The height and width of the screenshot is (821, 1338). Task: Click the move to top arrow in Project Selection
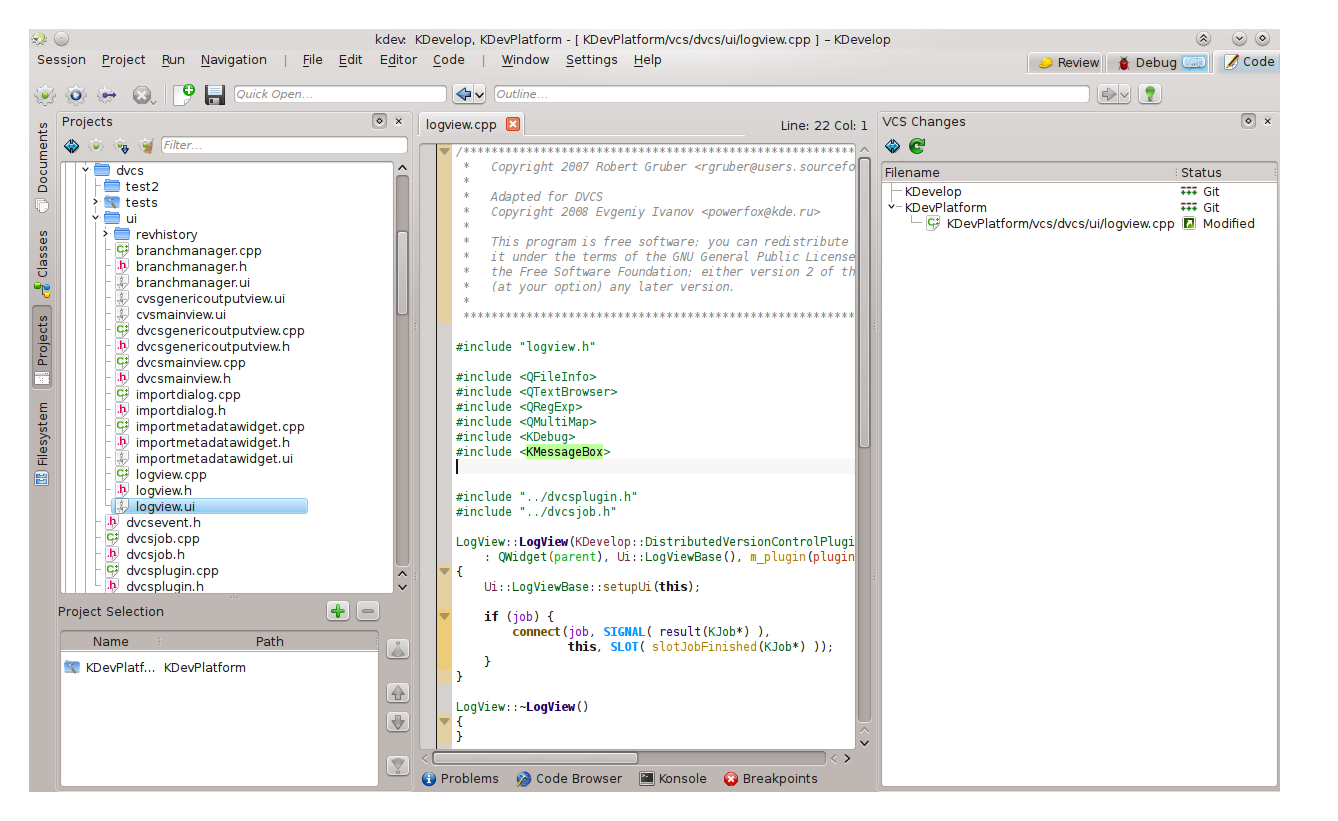398,649
